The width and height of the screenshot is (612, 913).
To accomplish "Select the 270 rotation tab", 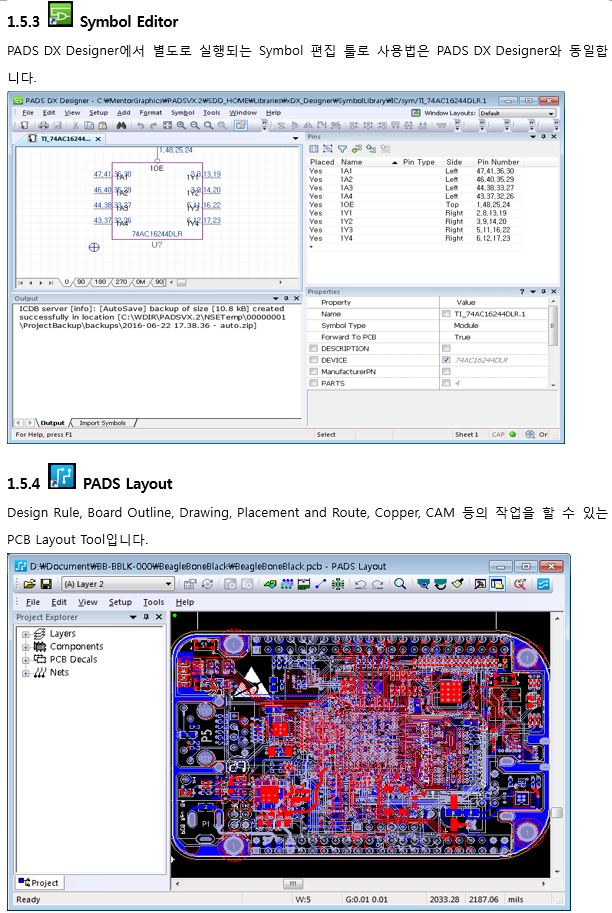I will pyautogui.click(x=121, y=282).
